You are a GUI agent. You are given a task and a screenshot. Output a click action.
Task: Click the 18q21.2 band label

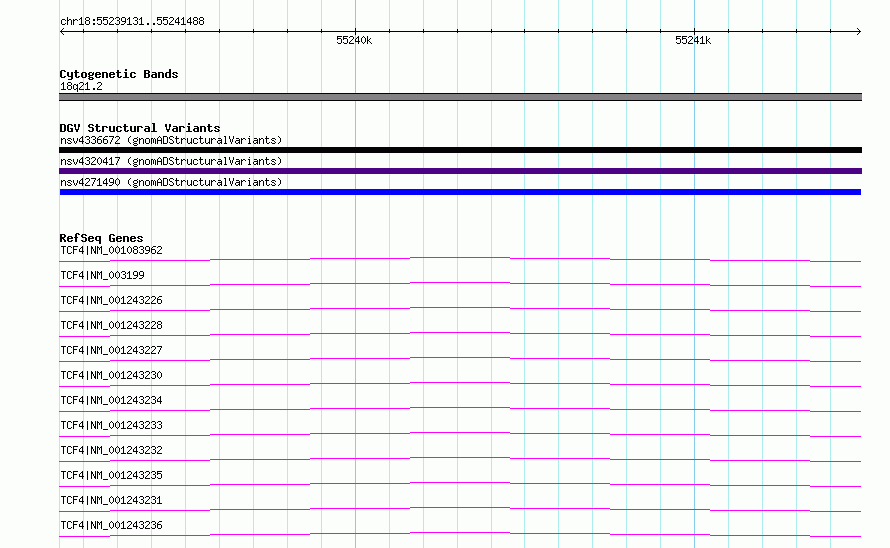click(x=81, y=86)
